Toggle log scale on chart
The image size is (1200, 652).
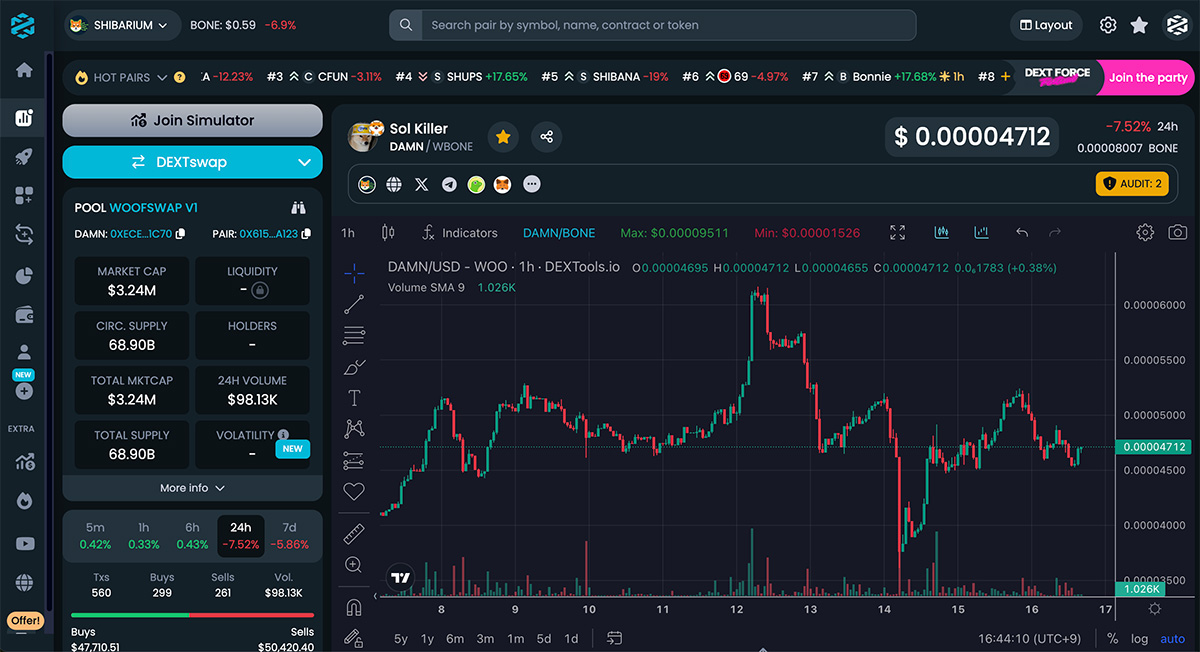click(x=1139, y=638)
